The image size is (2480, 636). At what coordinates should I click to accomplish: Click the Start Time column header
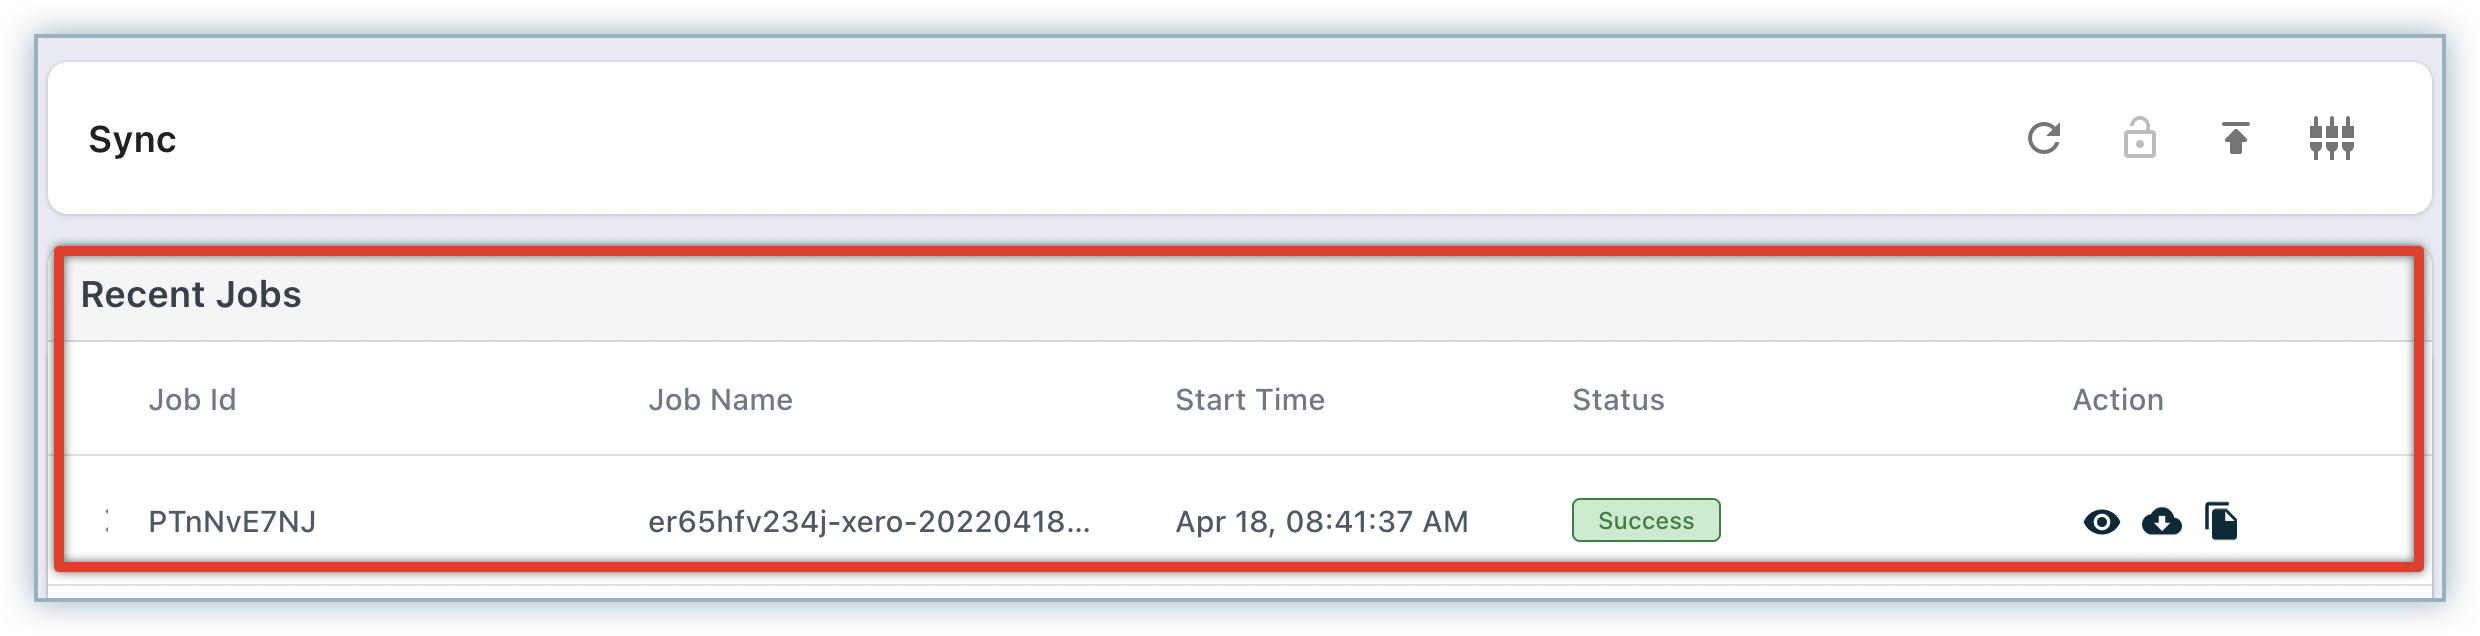coord(1249,400)
